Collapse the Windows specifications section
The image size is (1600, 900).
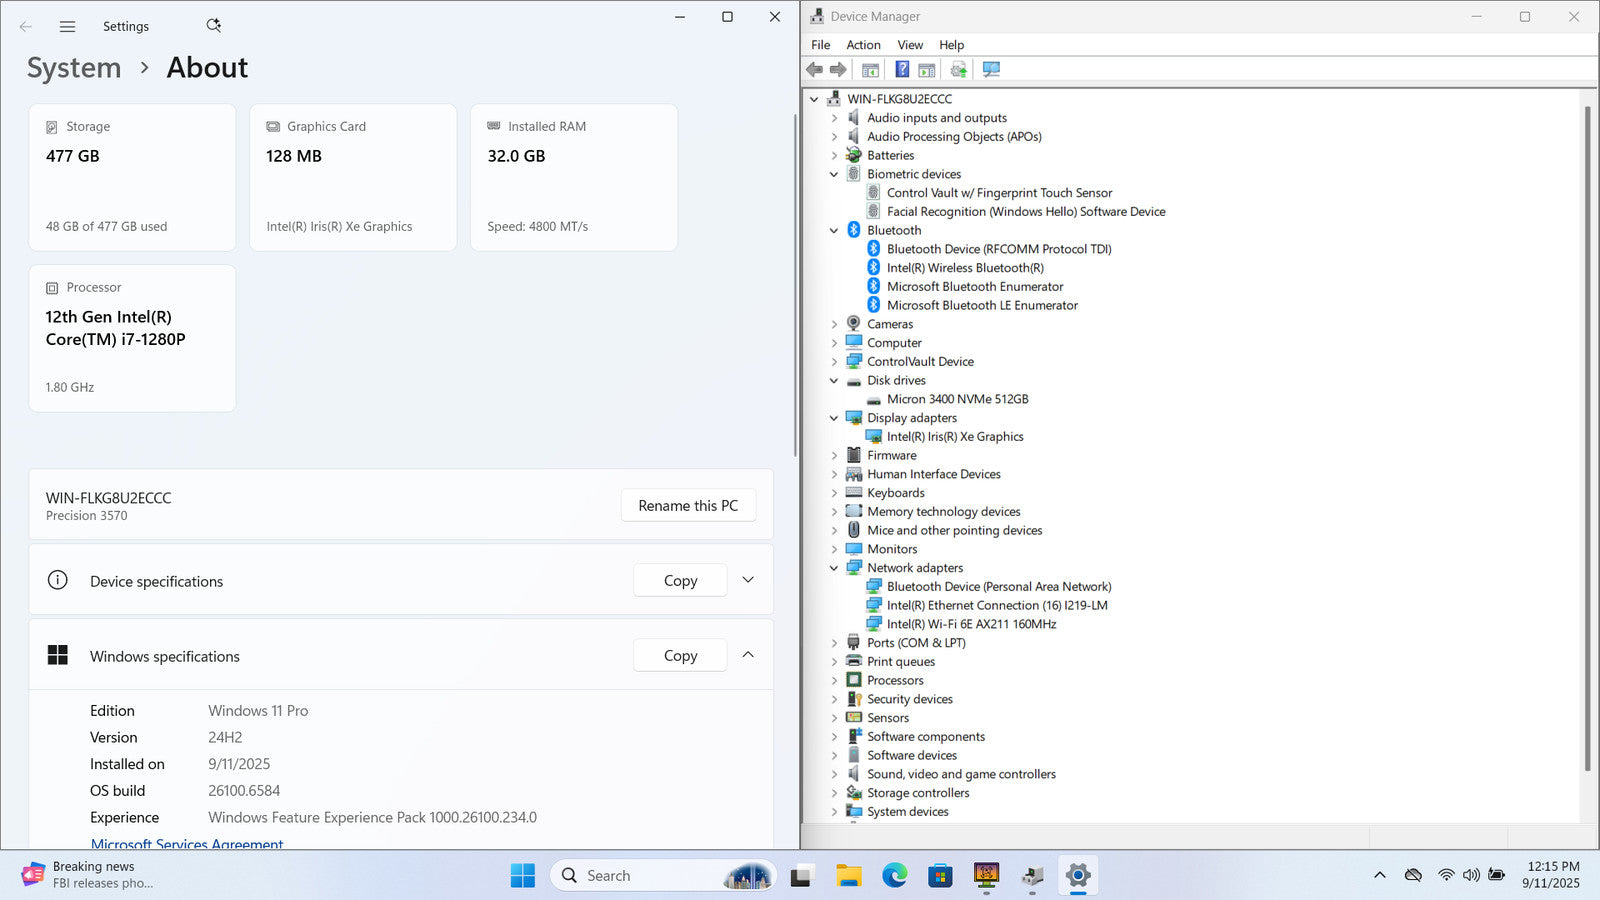[x=748, y=655]
